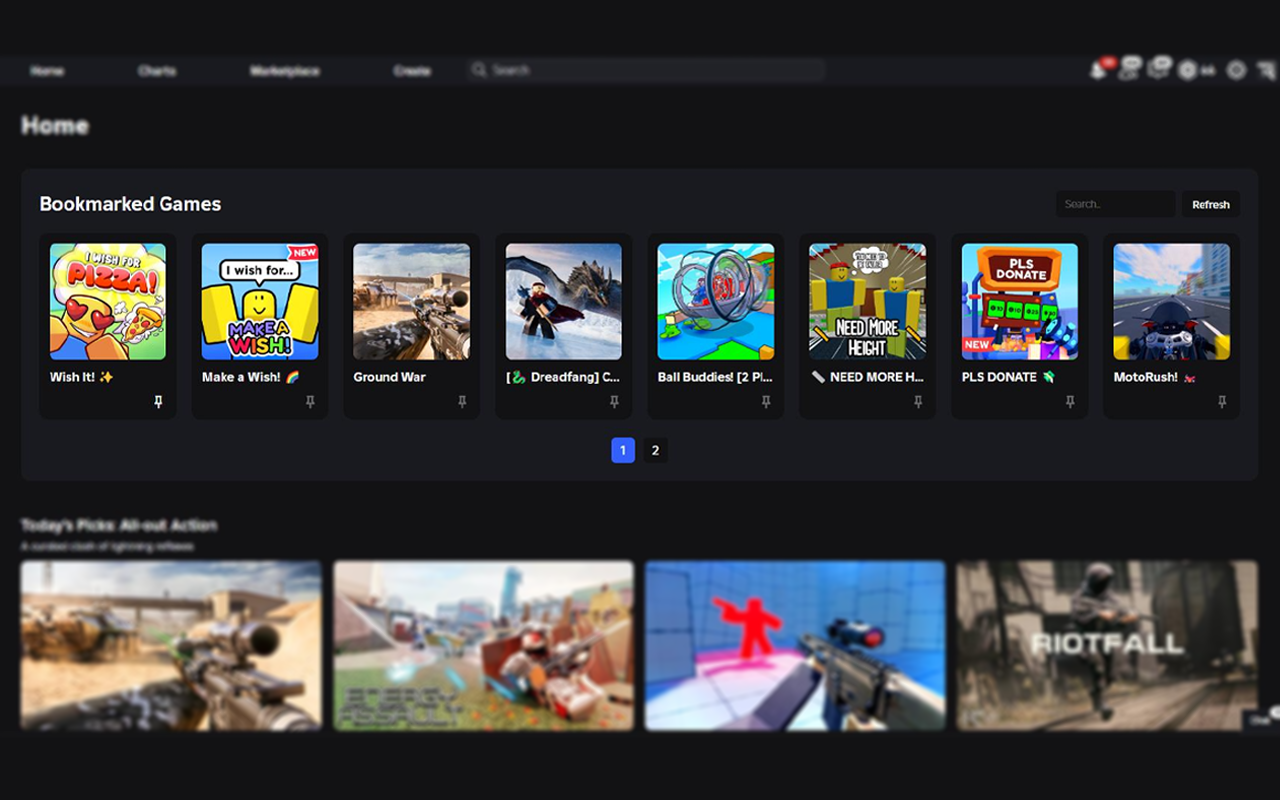Open the chat messages icon
The width and height of the screenshot is (1280, 800).
pos(1158,70)
